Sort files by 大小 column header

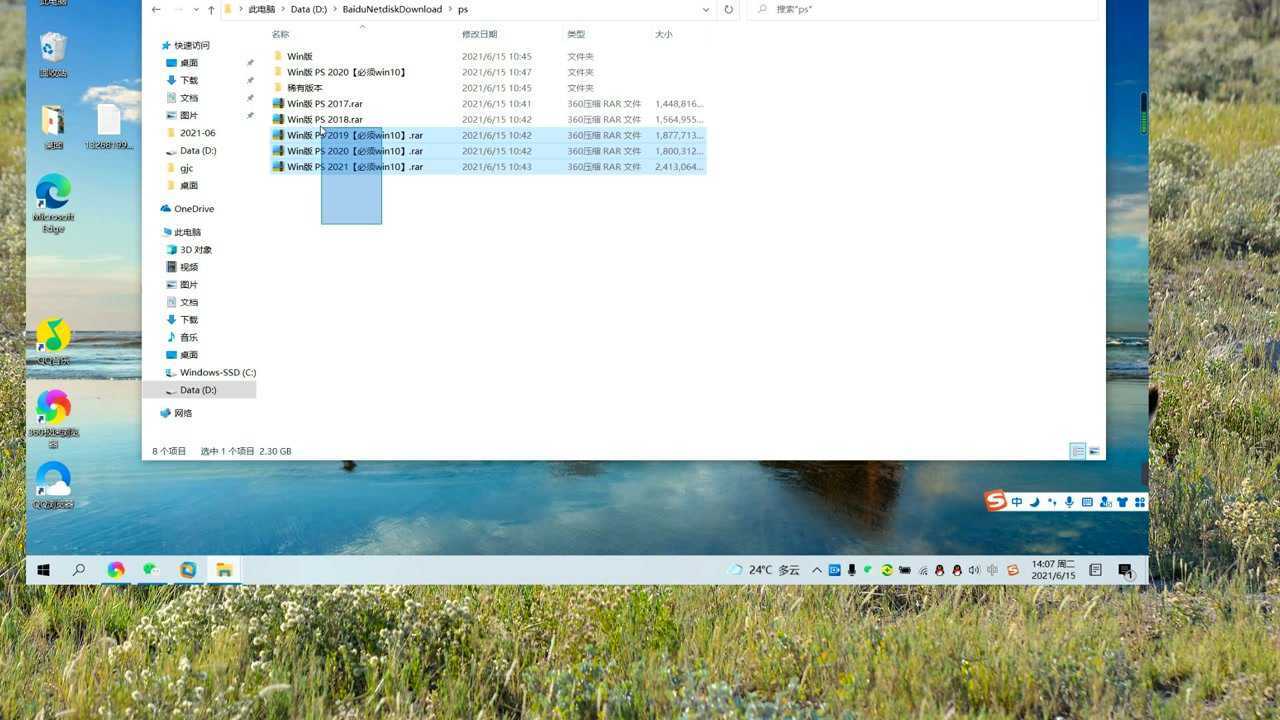pyautogui.click(x=664, y=34)
